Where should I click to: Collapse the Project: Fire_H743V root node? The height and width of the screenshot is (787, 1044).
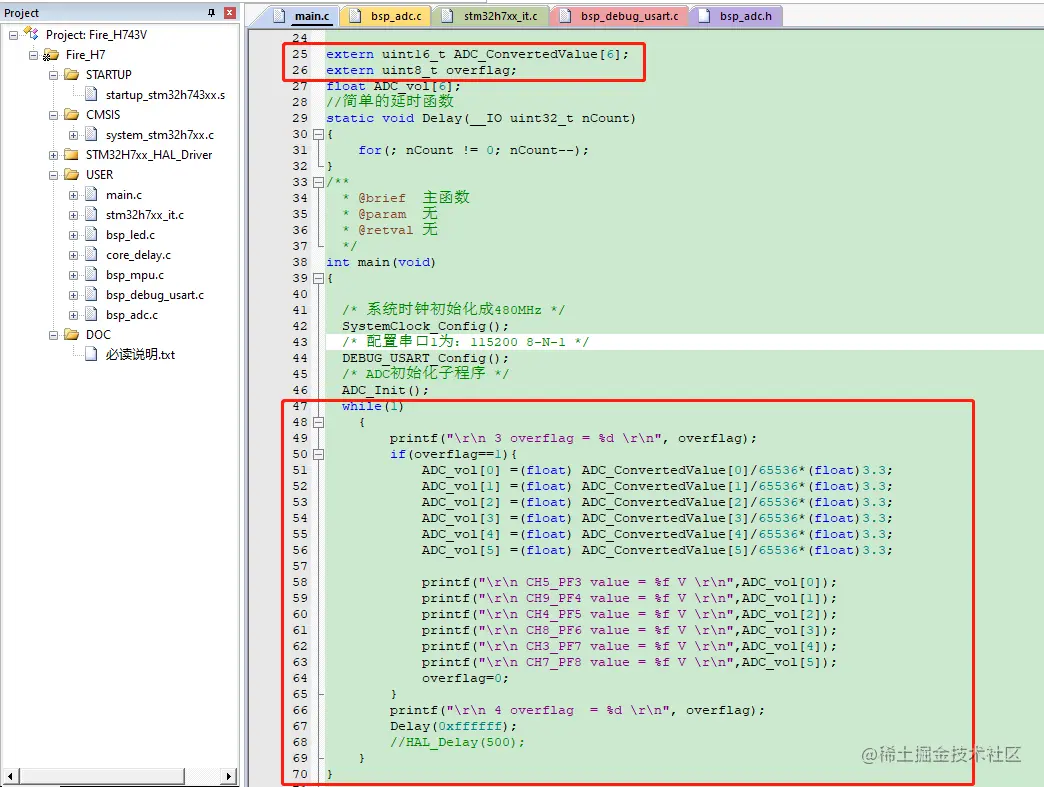[x=13, y=35]
